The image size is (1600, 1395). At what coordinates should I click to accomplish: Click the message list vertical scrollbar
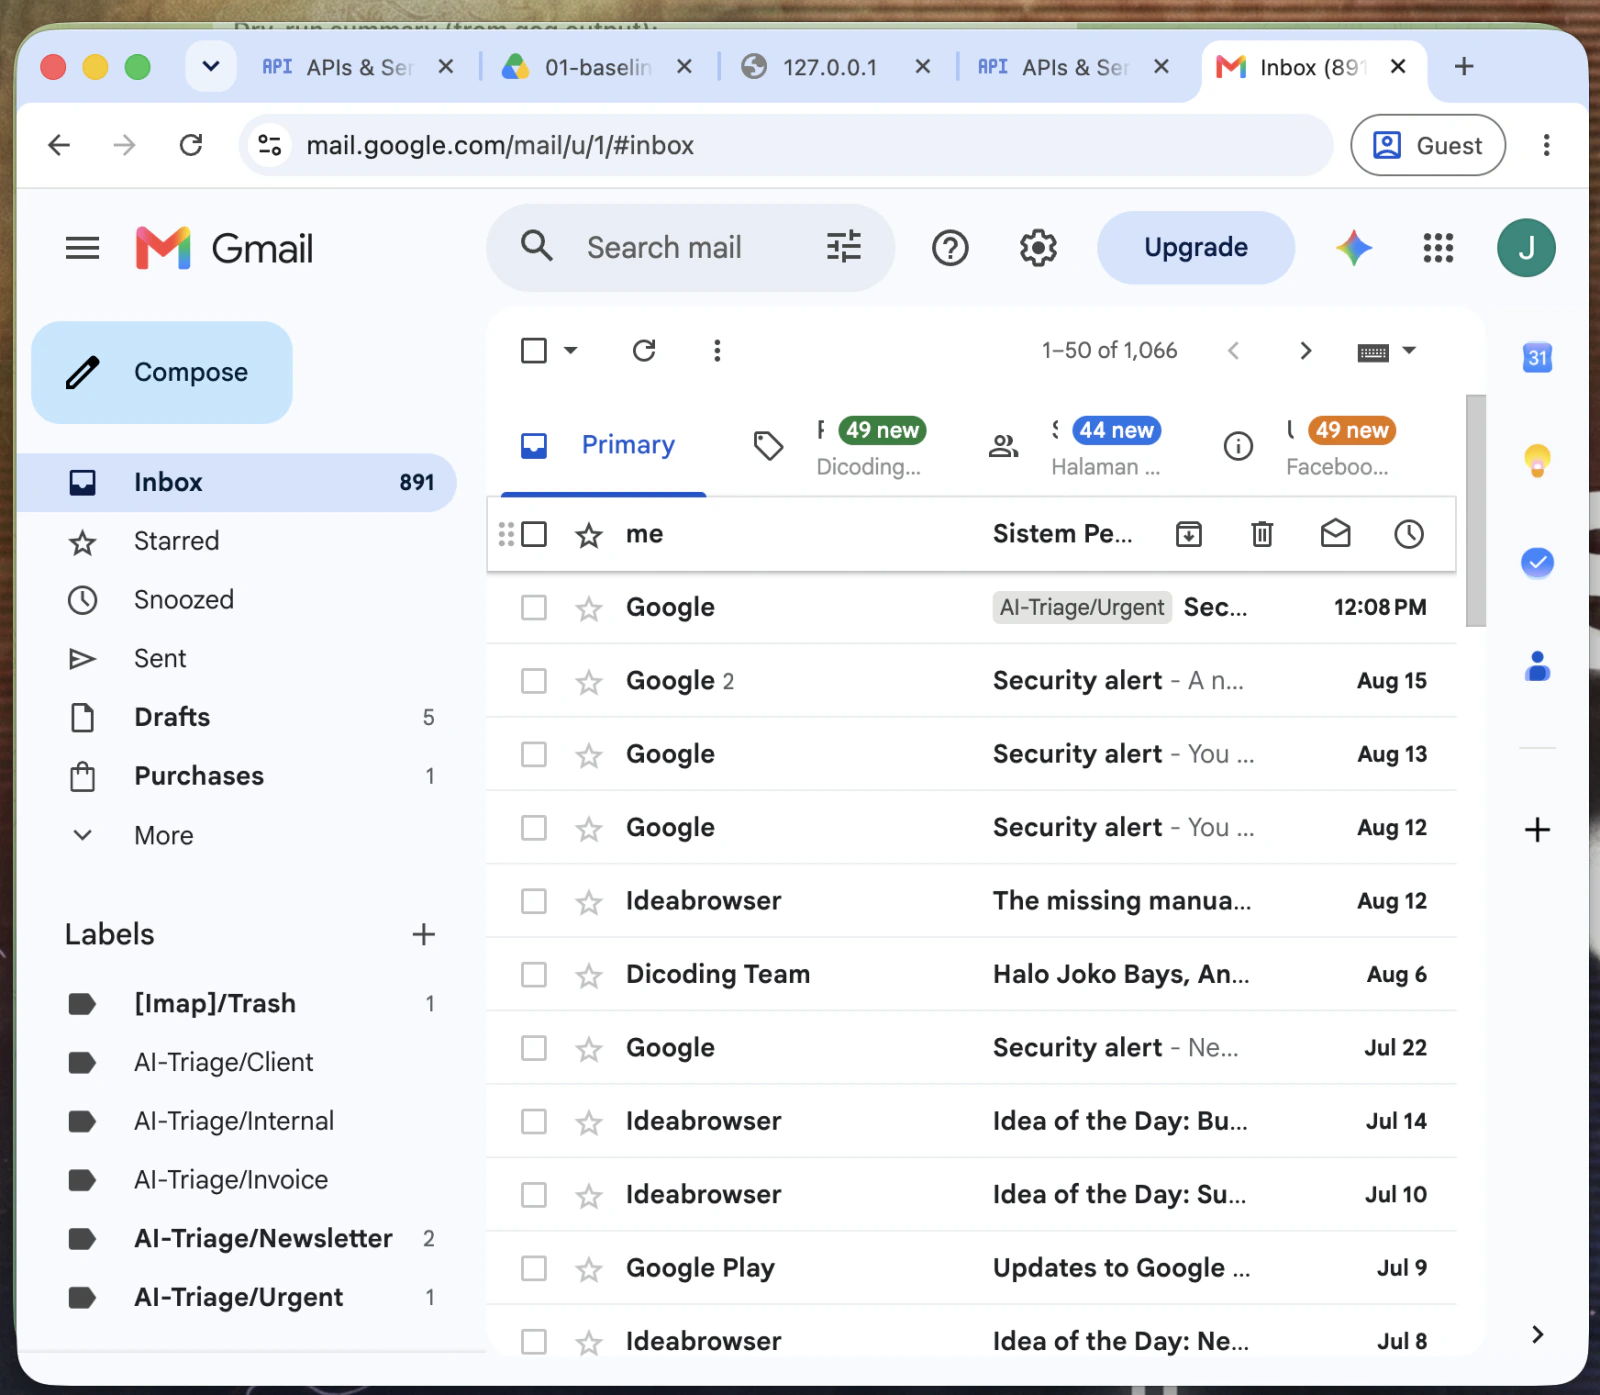(x=1476, y=510)
